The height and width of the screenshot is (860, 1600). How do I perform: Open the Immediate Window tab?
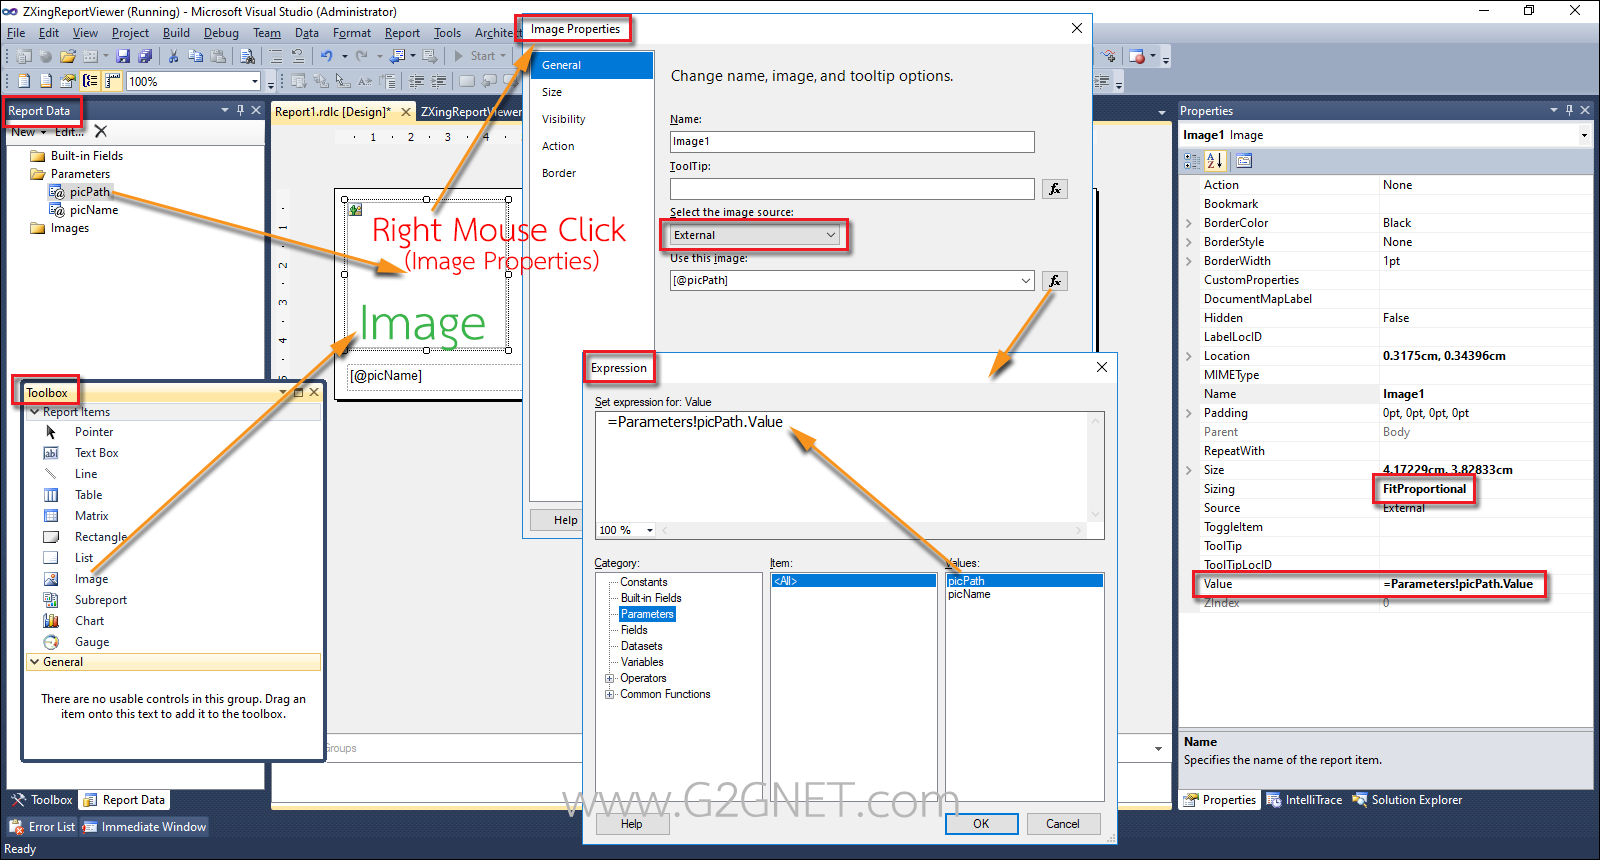click(145, 827)
